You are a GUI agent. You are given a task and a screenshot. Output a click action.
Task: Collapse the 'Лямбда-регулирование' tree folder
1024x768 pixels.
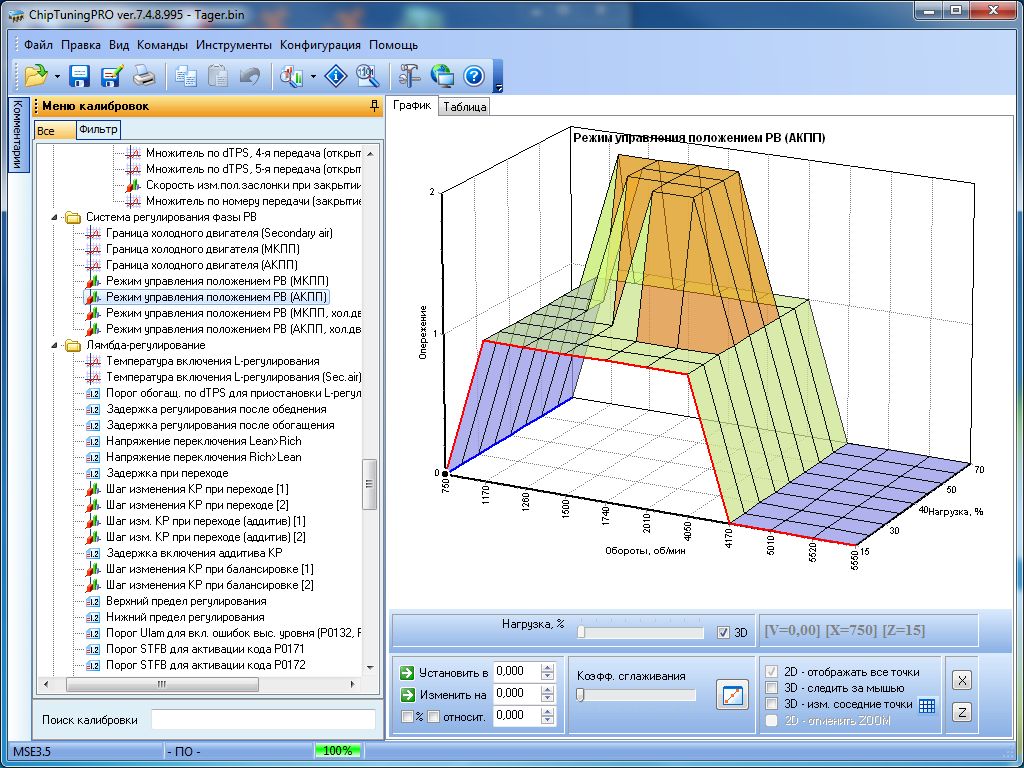point(55,345)
